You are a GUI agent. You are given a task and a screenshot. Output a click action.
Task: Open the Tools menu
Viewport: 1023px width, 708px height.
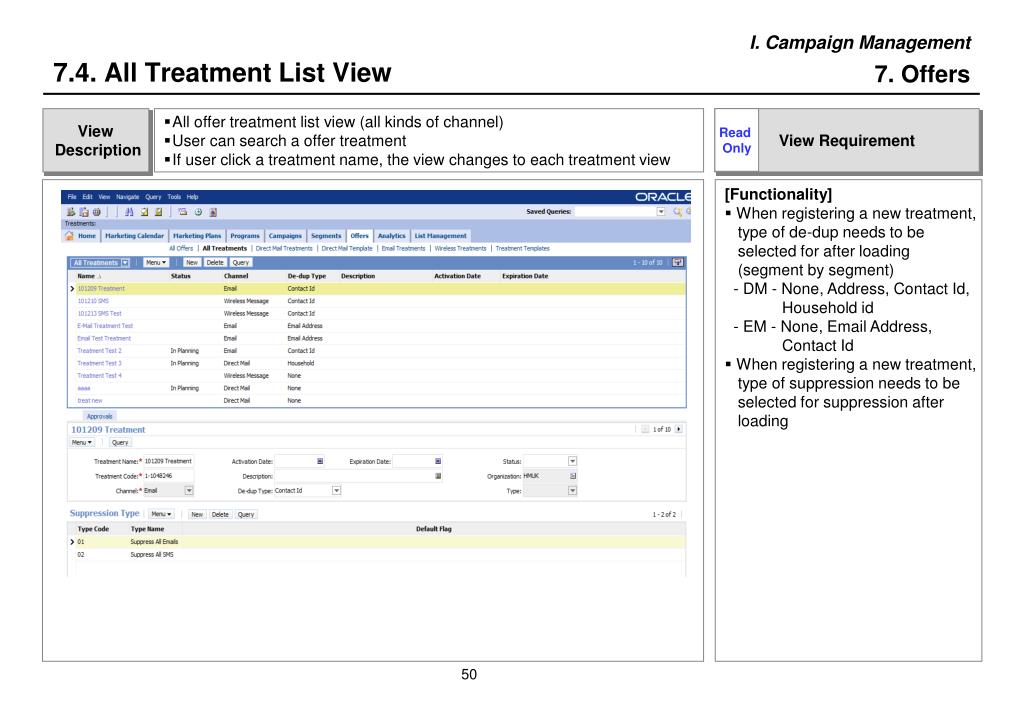(x=174, y=196)
